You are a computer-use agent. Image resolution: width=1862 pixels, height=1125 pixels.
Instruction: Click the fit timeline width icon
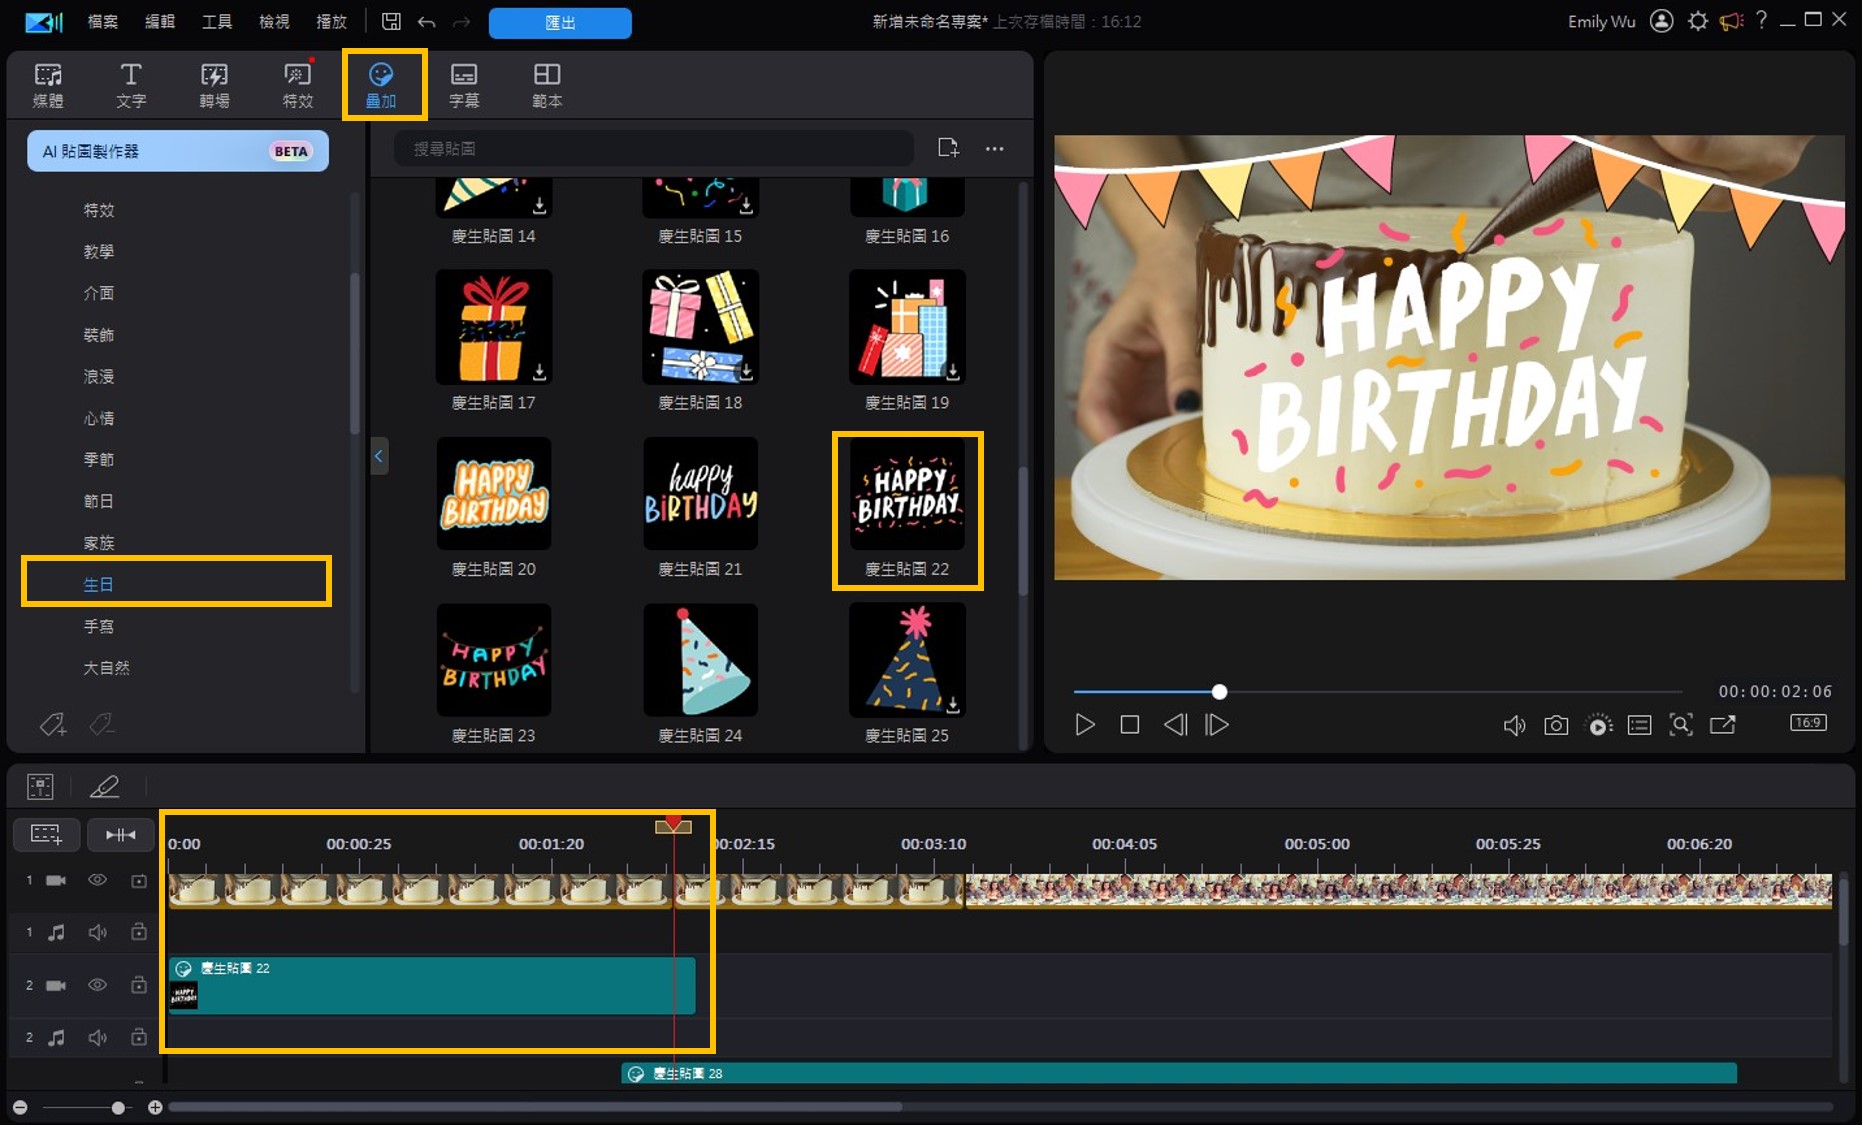[x=120, y=834]
